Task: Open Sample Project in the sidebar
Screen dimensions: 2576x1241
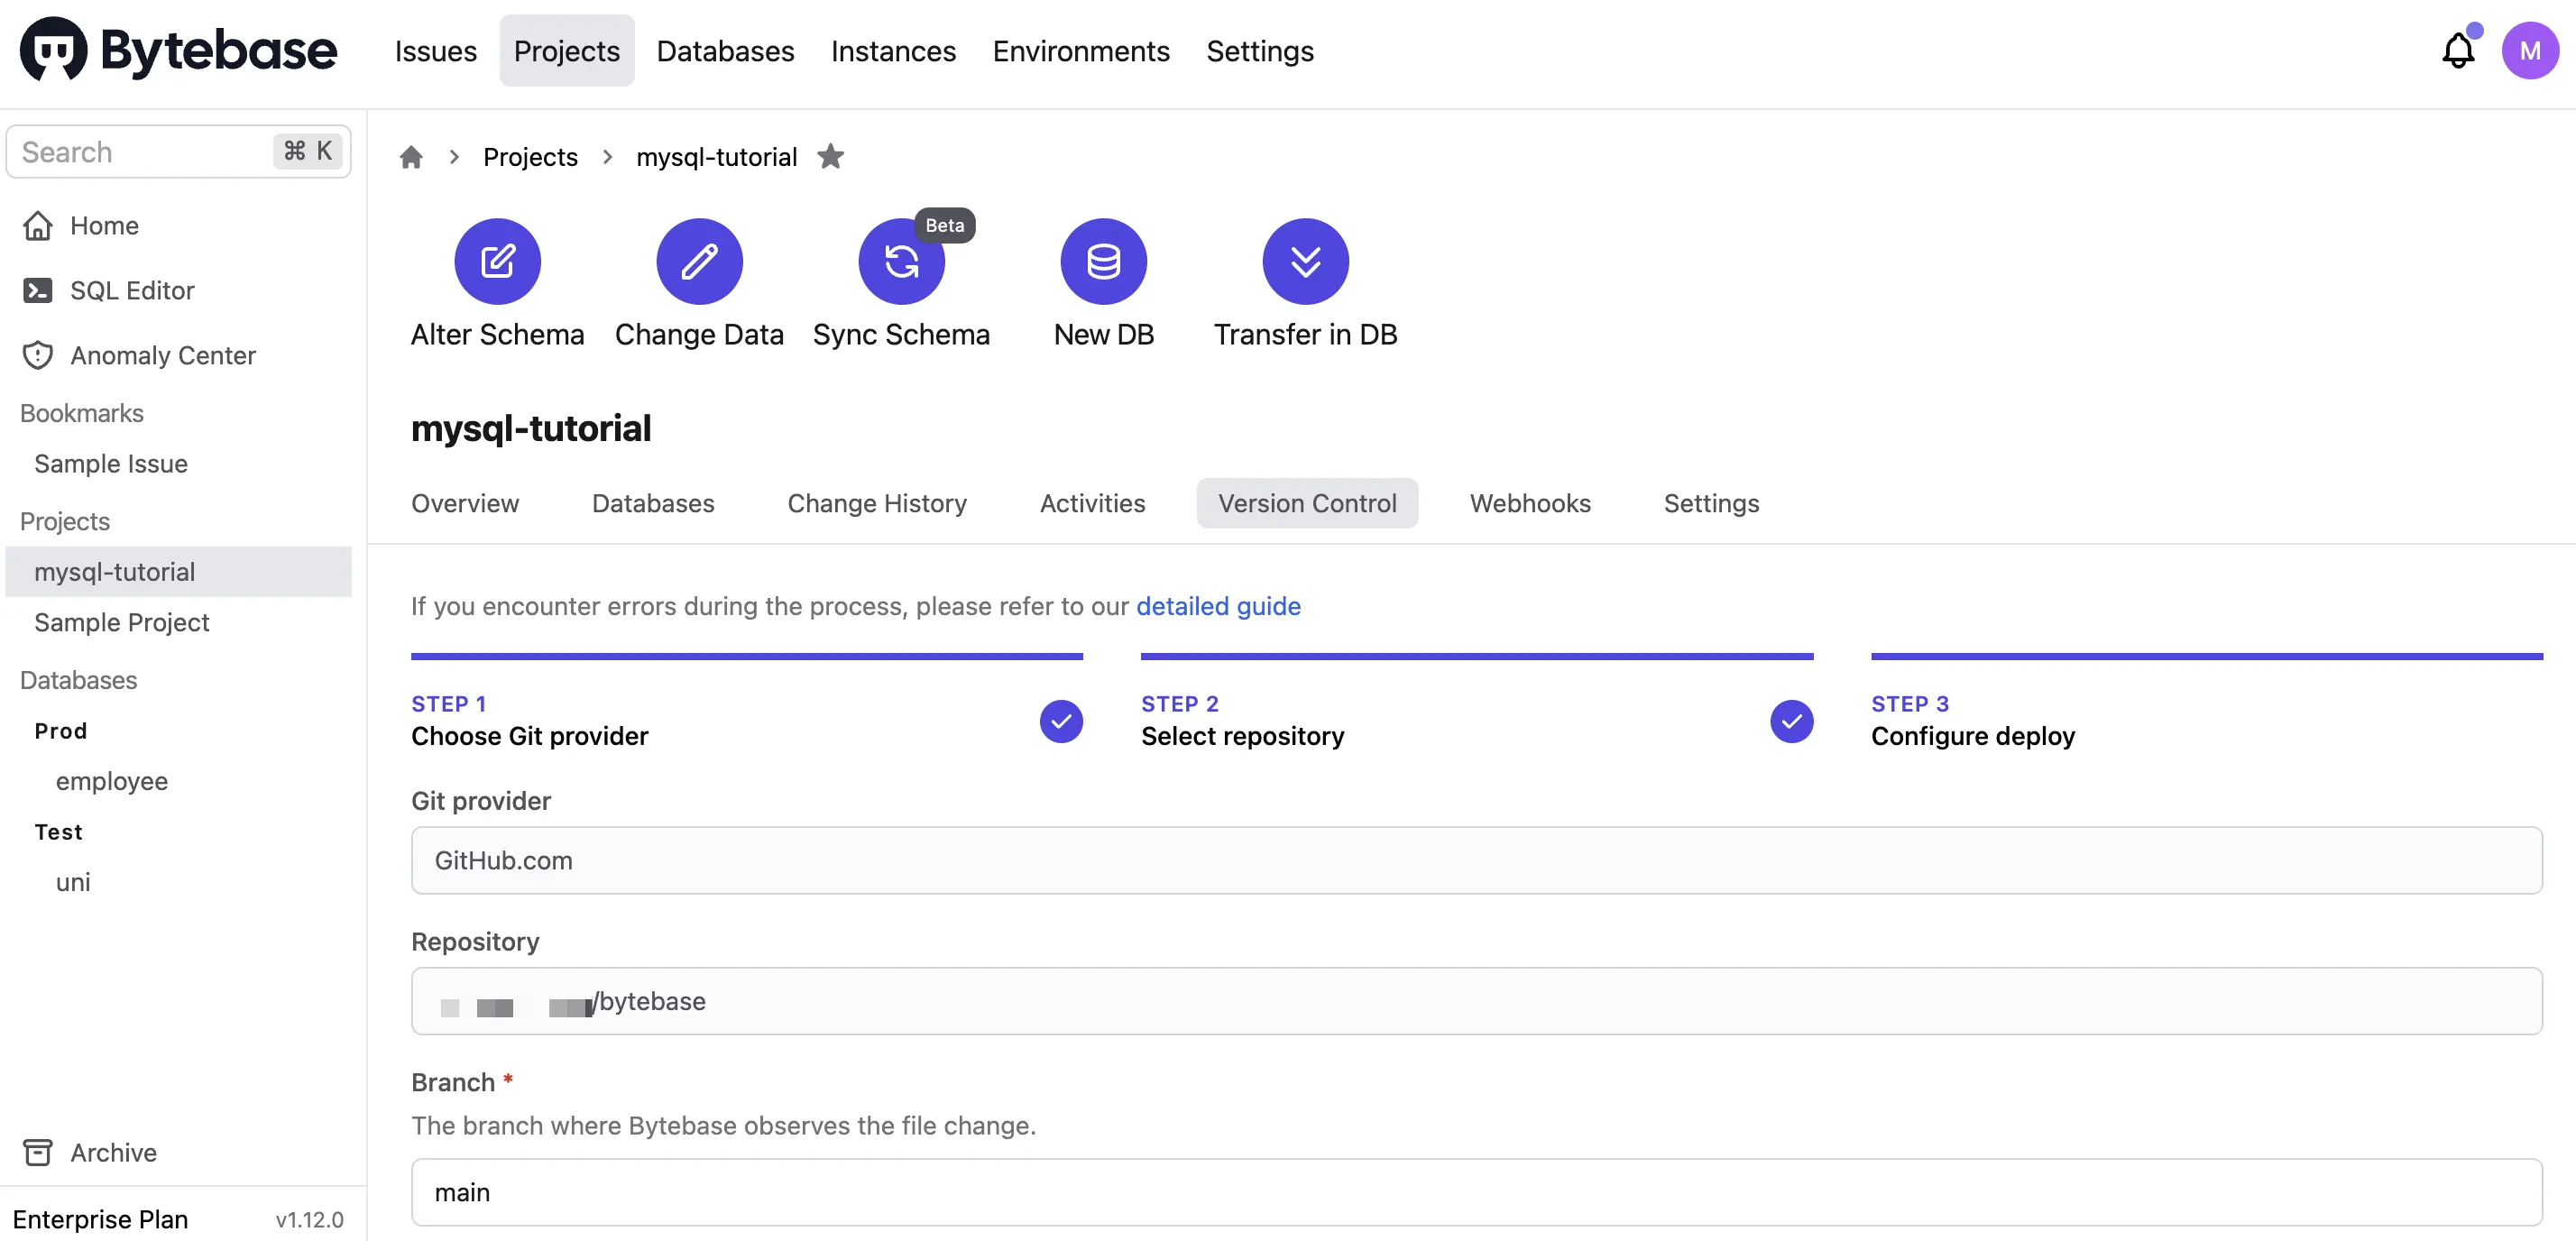Action: pyautogui.click(x=122, y=622)
